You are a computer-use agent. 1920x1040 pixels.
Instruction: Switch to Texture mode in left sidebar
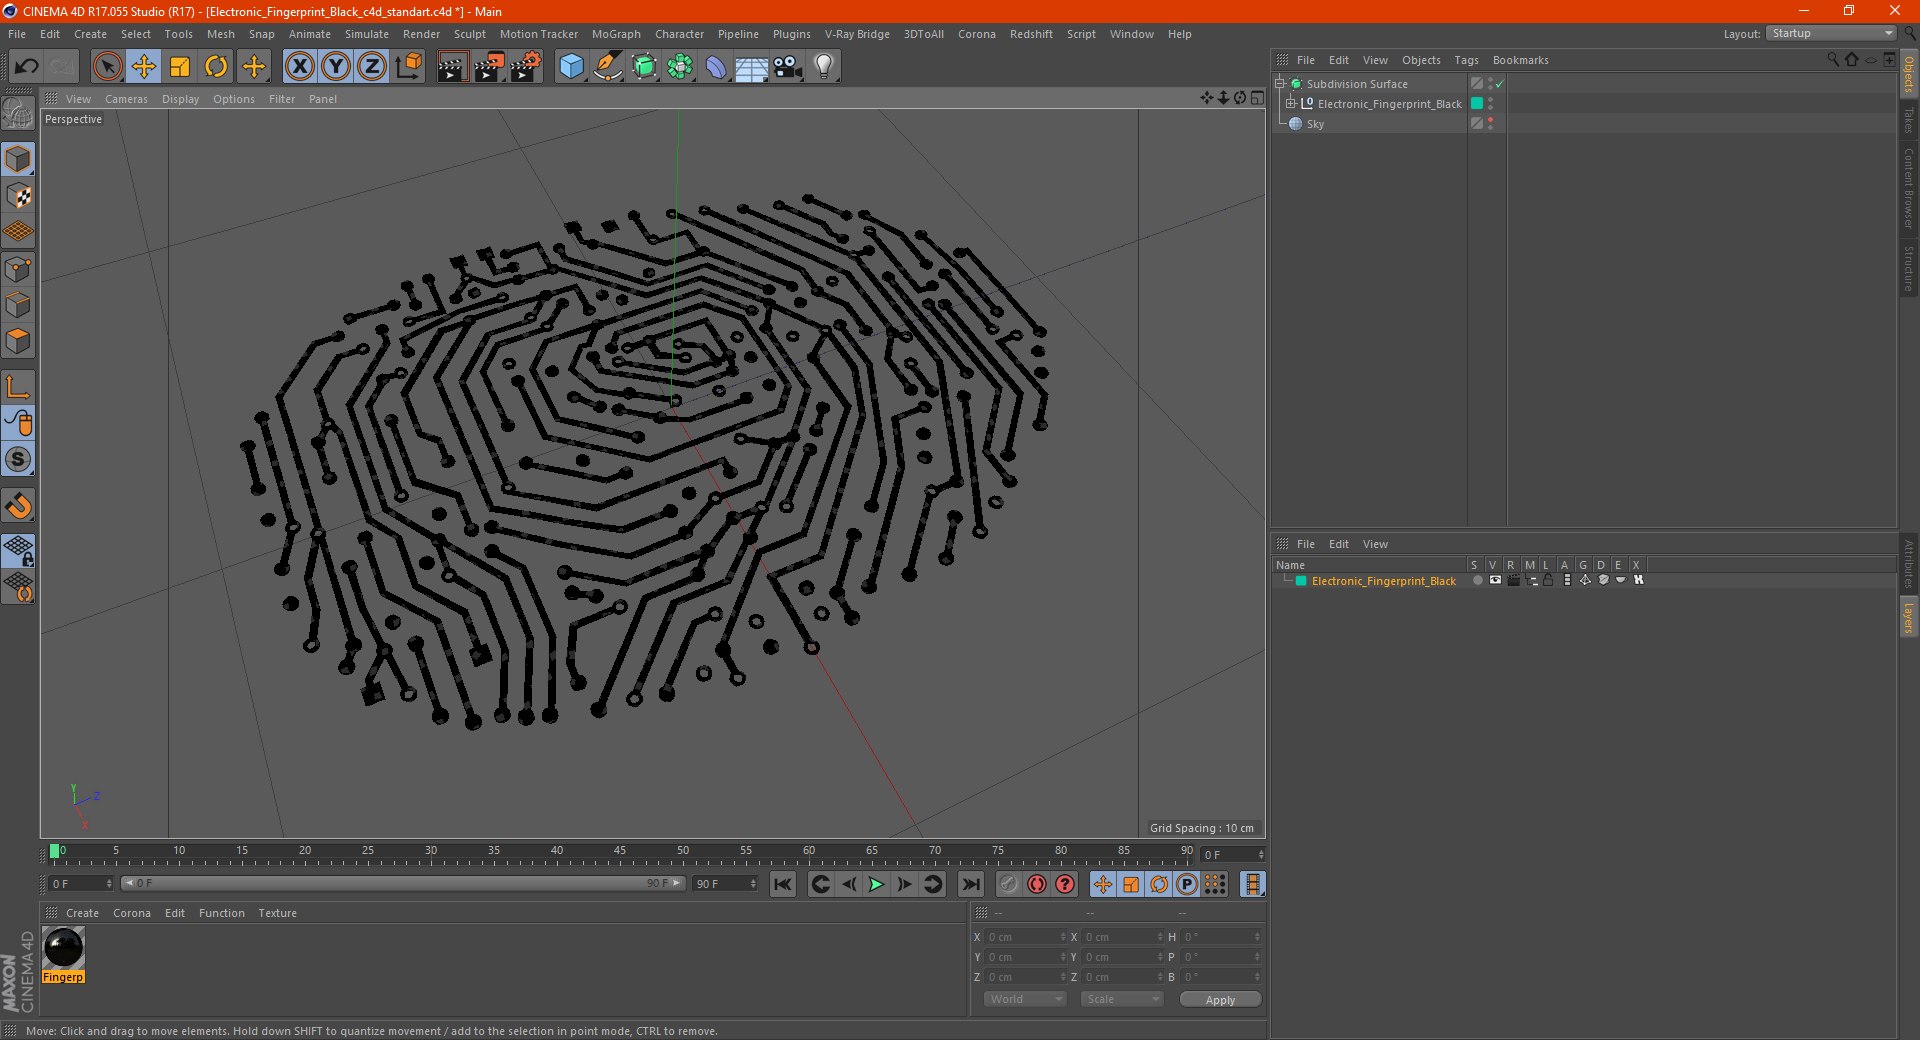pyautogui.click(x=18, y=196)
